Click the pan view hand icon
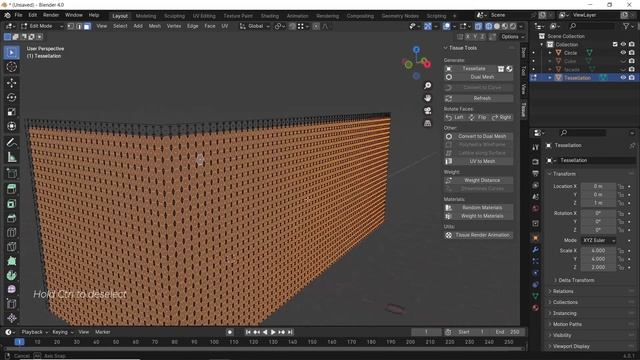 coord(427,98)
